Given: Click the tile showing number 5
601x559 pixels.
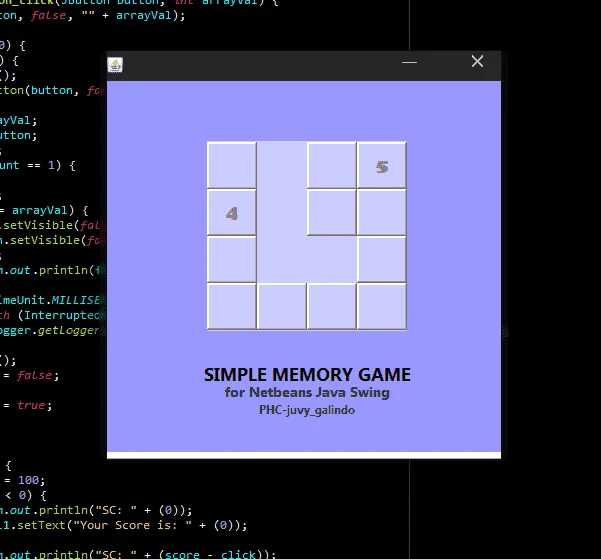Looking at the screenshot, I should (382, 165).
